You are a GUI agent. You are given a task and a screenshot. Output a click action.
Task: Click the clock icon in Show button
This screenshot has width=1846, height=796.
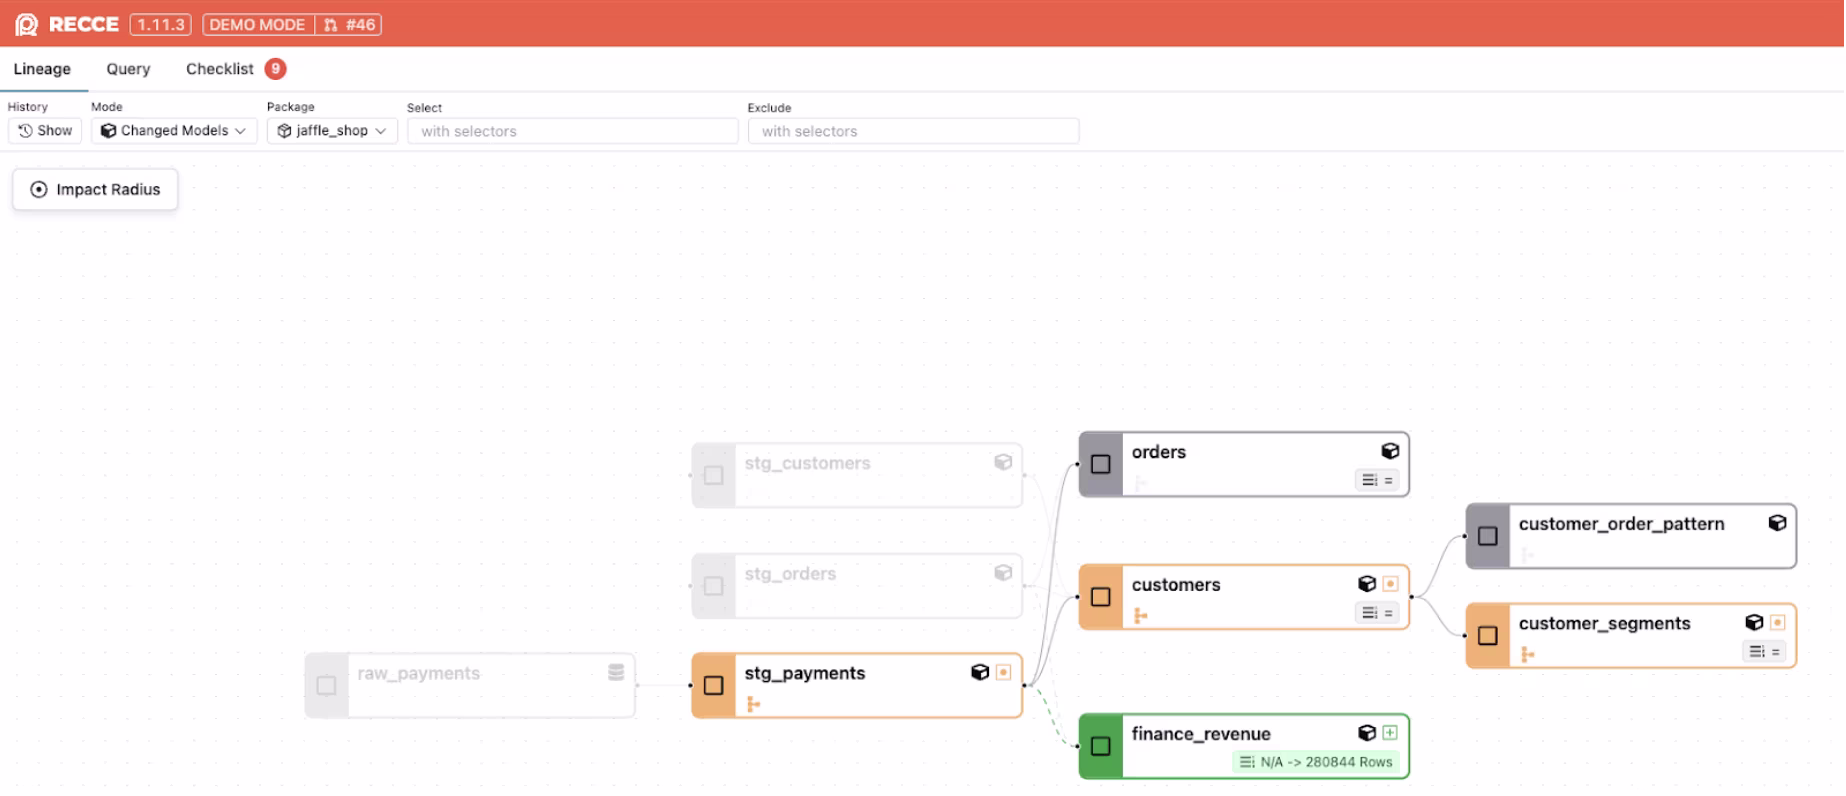26,131
